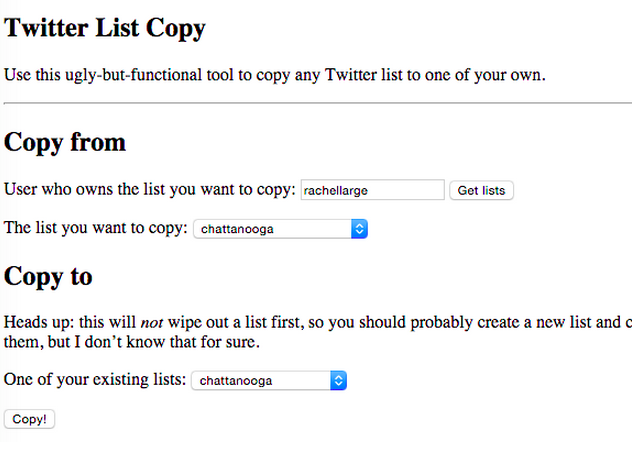
Task: Open the 'The list you want to copy' dropdown
Action: click(x=272, y=229)
